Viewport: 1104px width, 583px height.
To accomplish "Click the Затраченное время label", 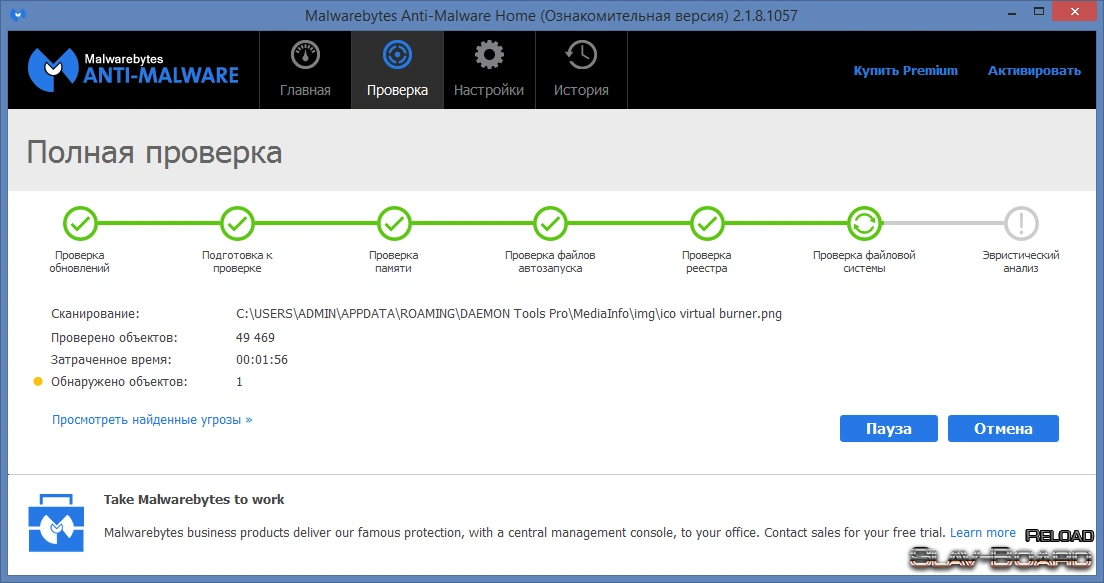I will [x=111, y=360].
